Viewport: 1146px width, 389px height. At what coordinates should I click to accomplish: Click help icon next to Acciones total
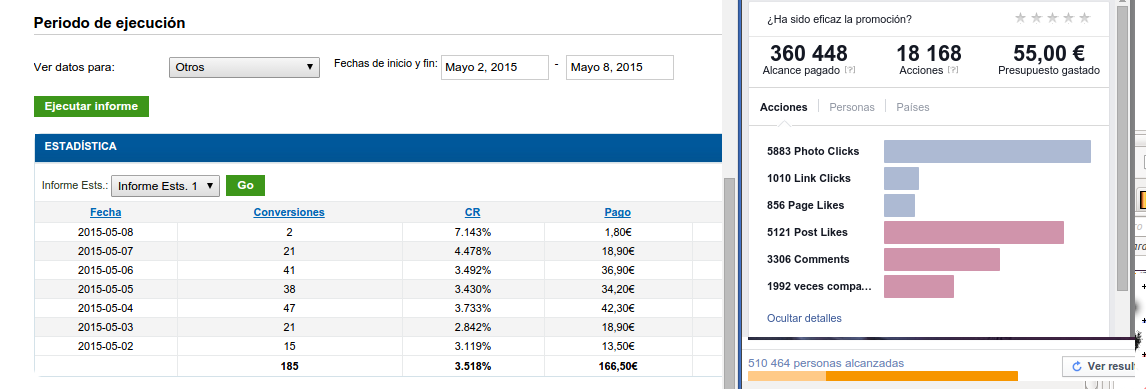(953, 70)
